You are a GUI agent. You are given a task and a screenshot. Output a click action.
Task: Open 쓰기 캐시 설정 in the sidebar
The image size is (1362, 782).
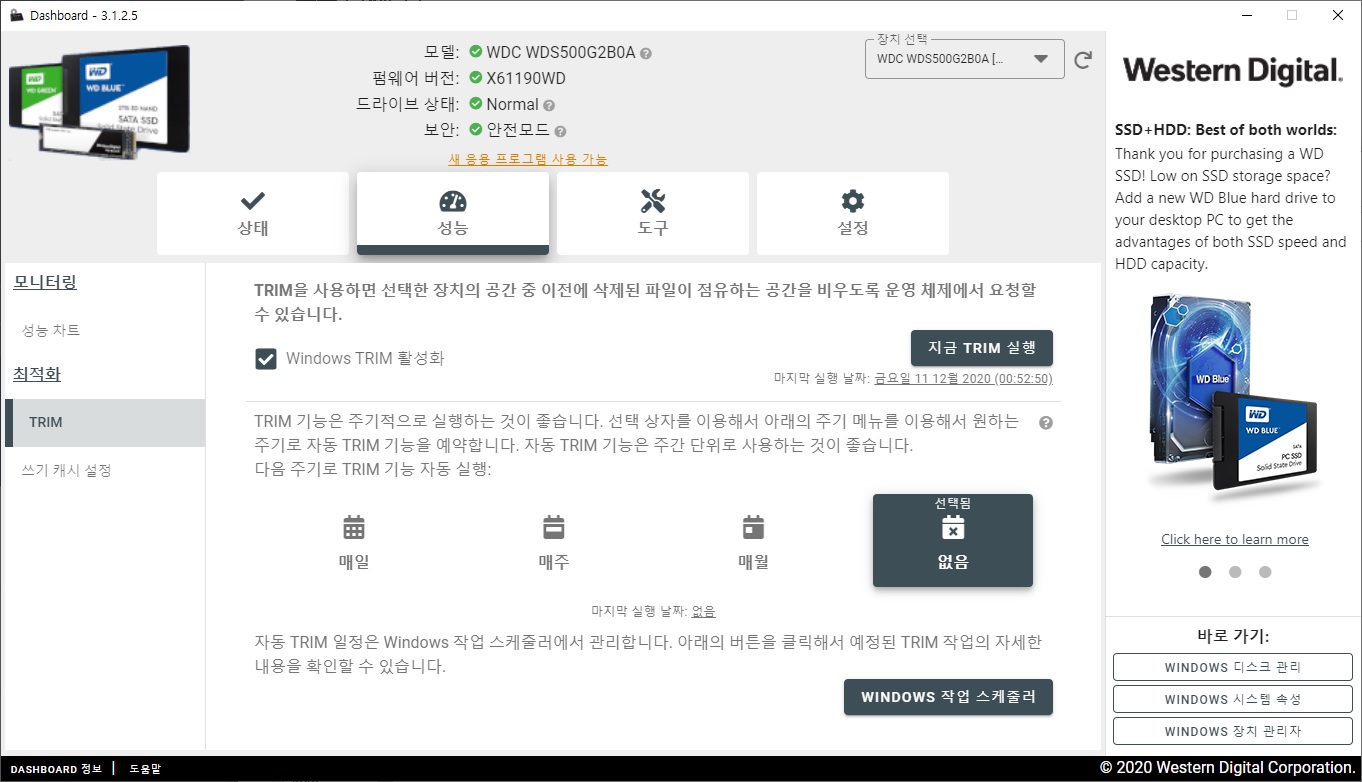tap(66, 470)
